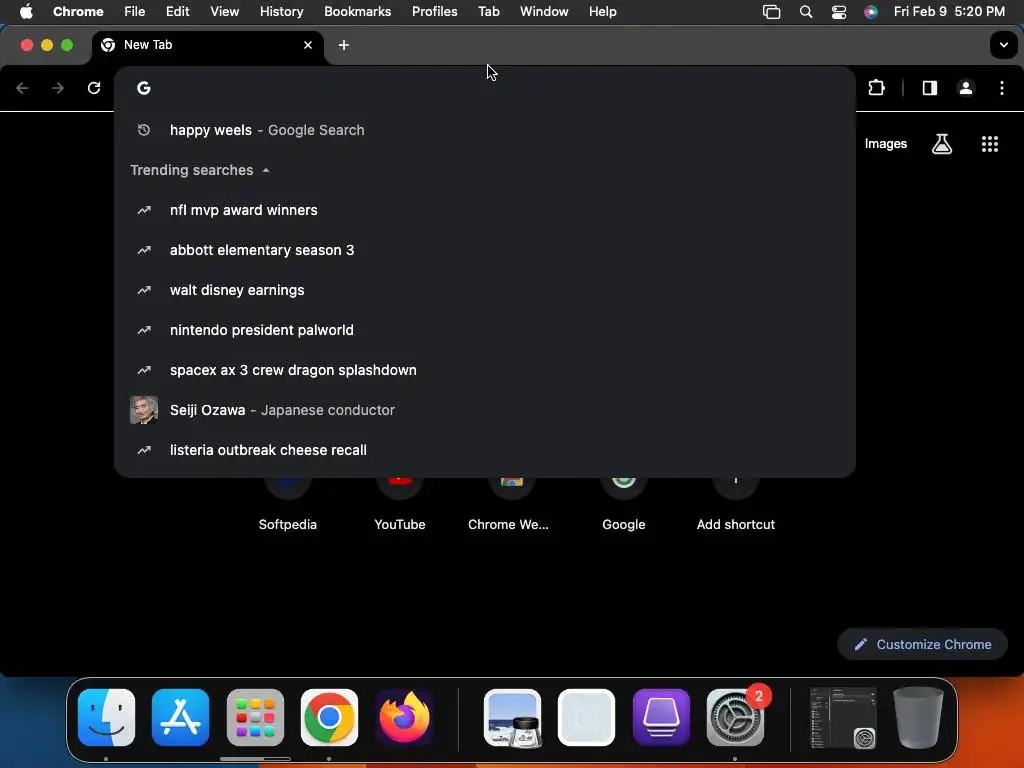Open the Apple menu
This screenshot has width=1024, height=768.
pos(26,12)
